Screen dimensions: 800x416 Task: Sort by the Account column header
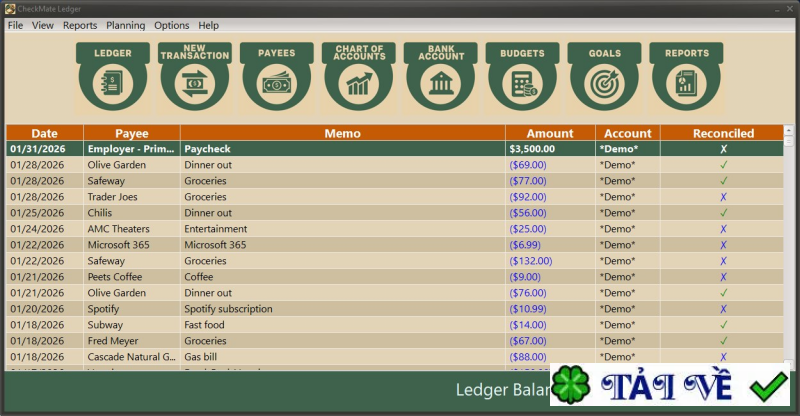(628, 133)
